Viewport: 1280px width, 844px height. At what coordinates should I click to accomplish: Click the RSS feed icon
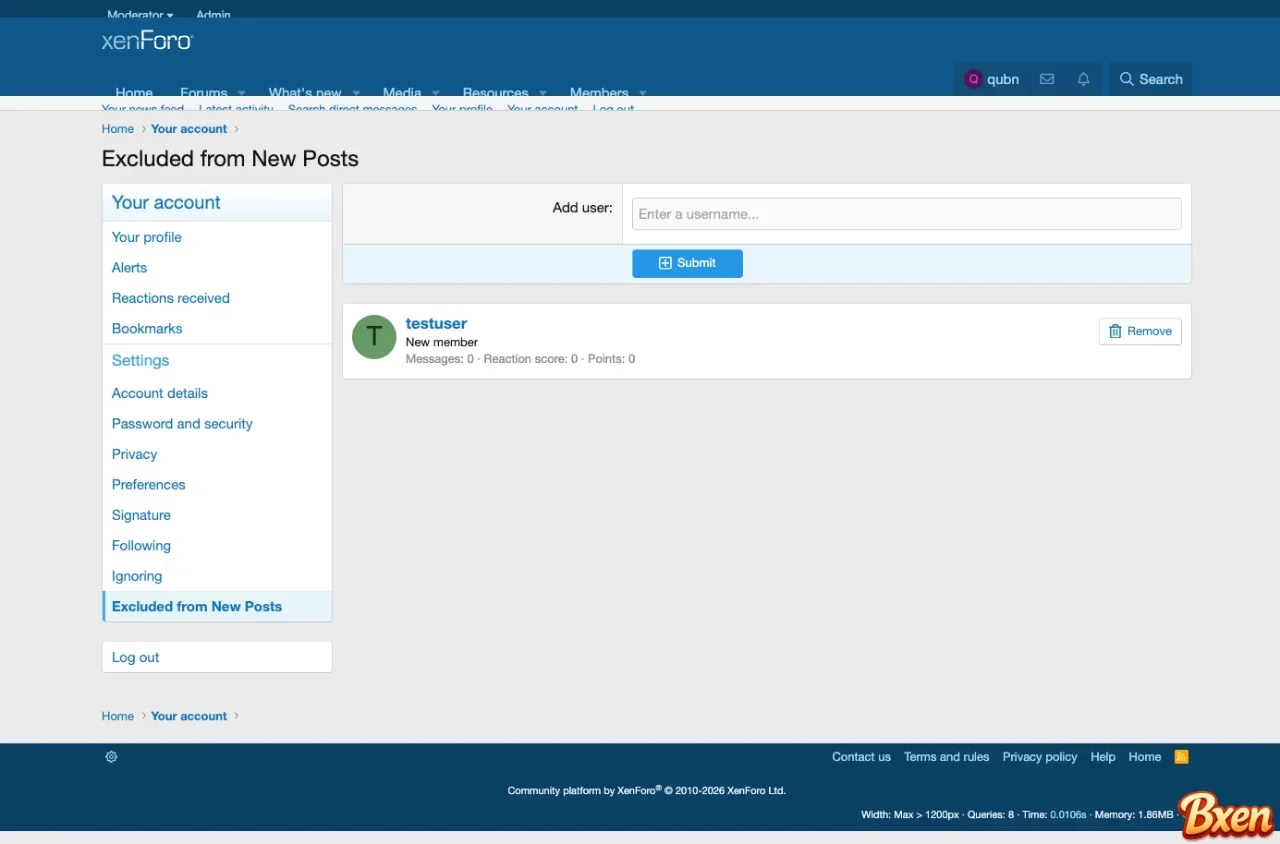tap(1181, 757)
